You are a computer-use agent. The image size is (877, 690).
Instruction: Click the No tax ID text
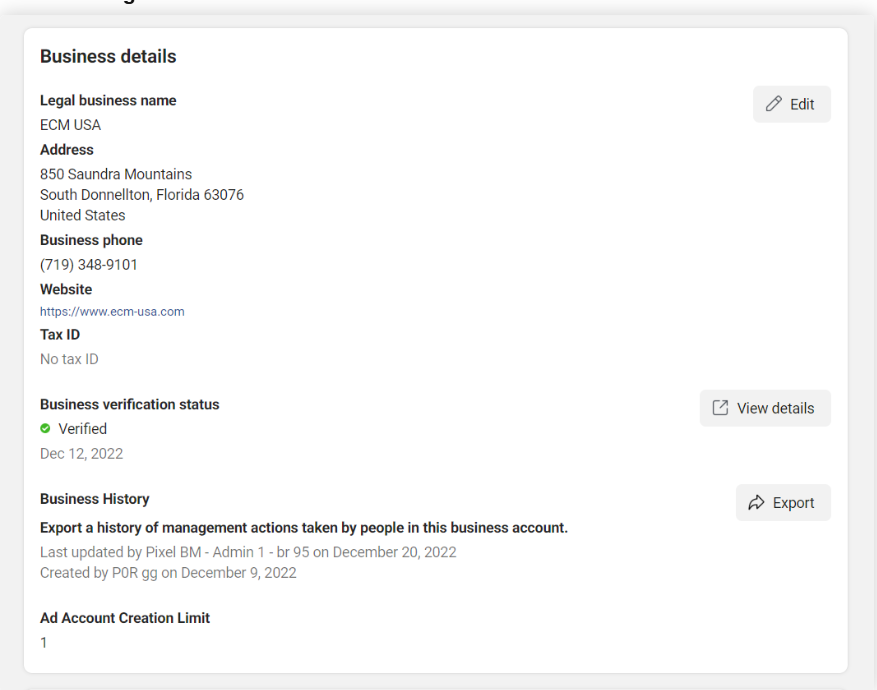point(69,359)
